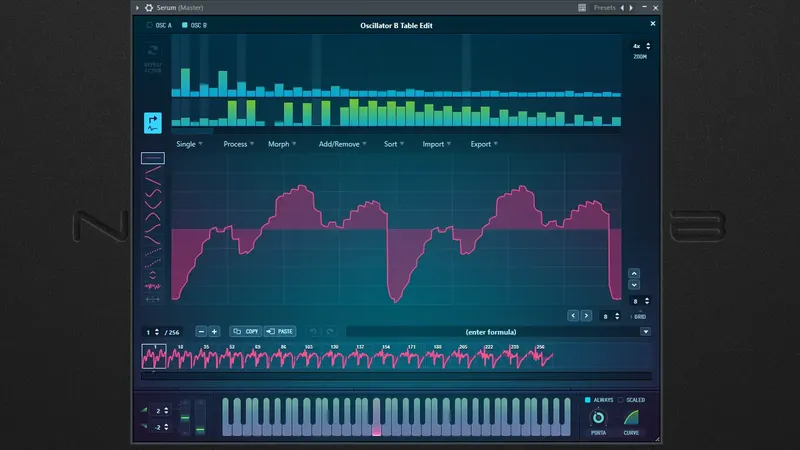Image resolution: width=800 pixels, height=450 pixels.
Task: Select wavetable frame thumbnail 188
Action: pos(437,356)
